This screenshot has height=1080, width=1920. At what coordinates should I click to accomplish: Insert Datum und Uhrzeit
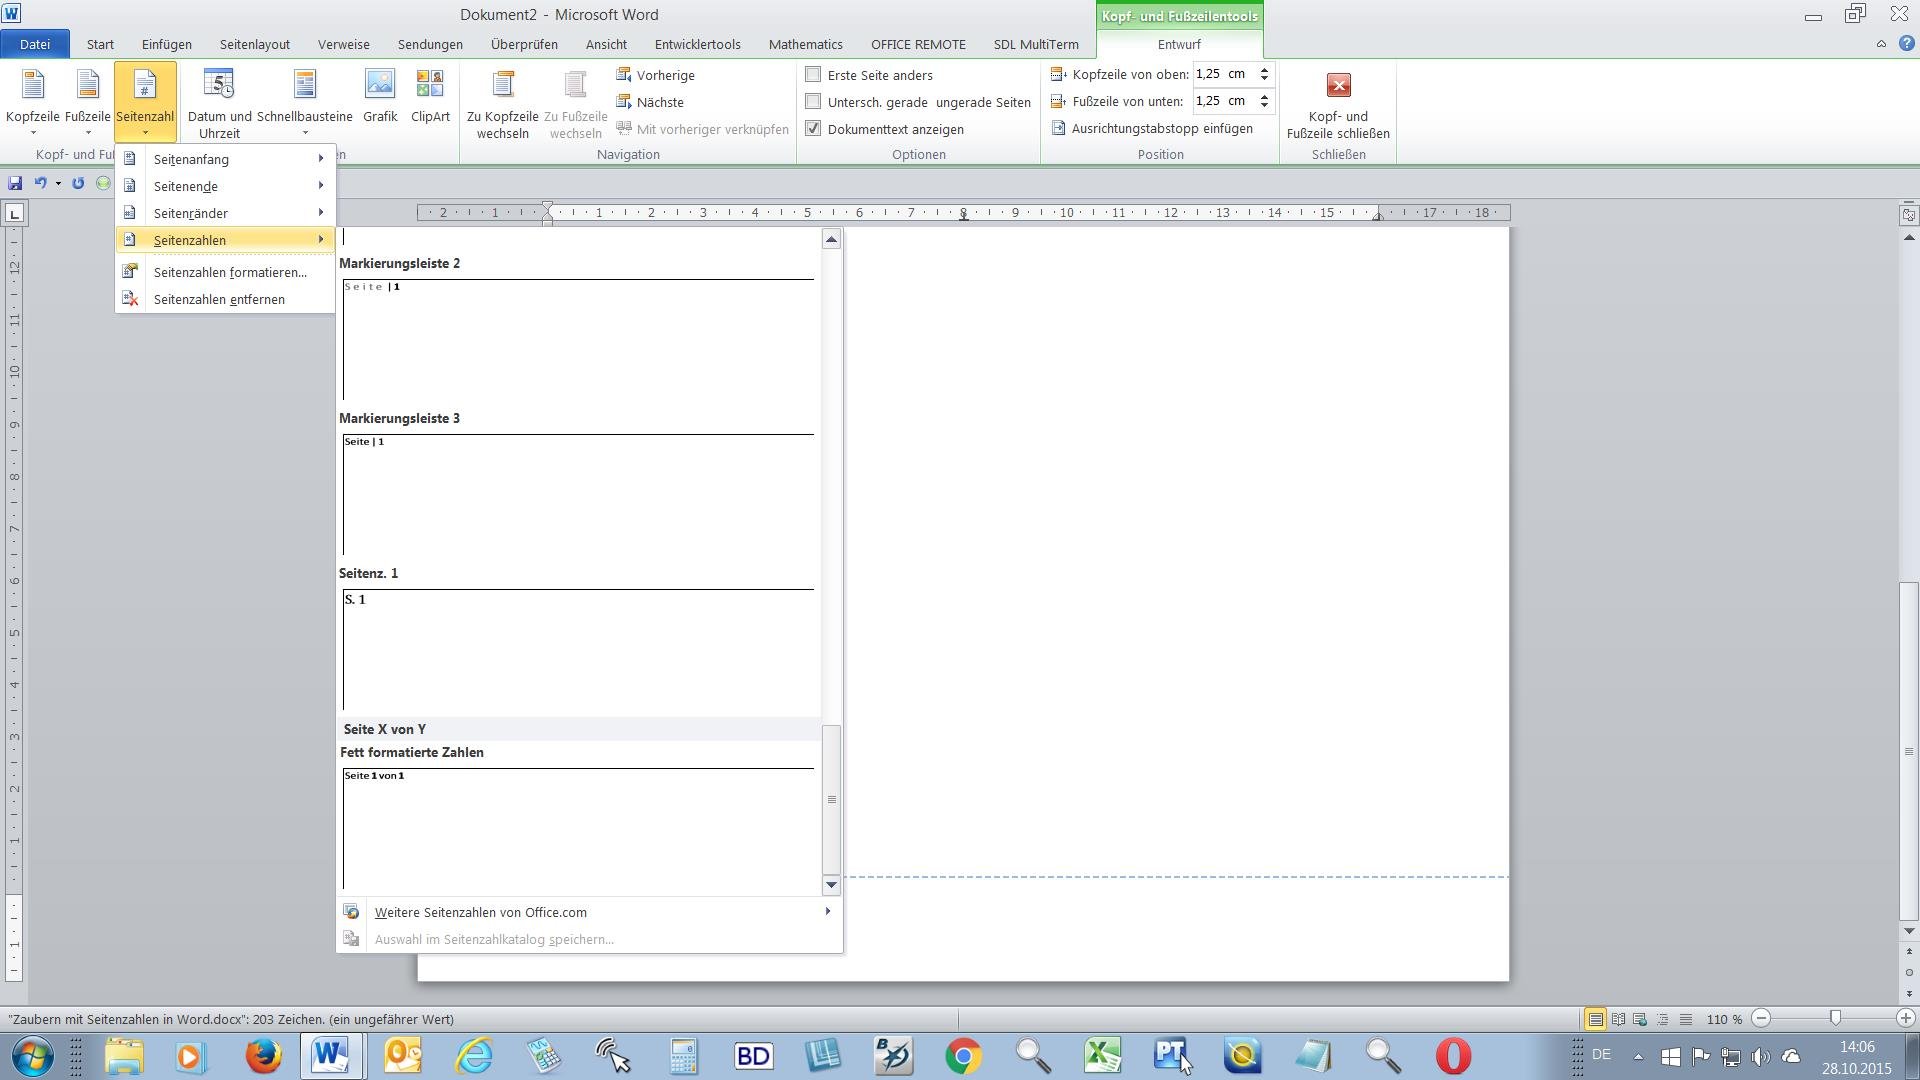220,102
